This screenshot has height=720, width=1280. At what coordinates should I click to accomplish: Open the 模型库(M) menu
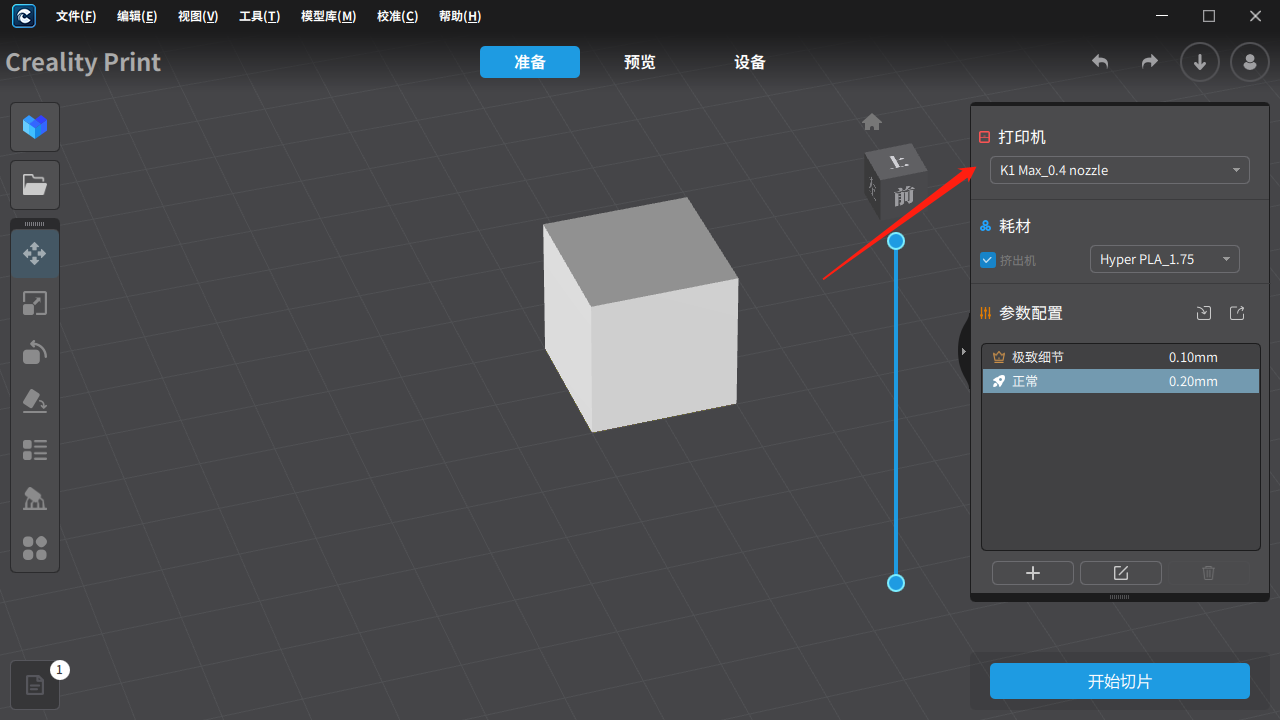328,17
